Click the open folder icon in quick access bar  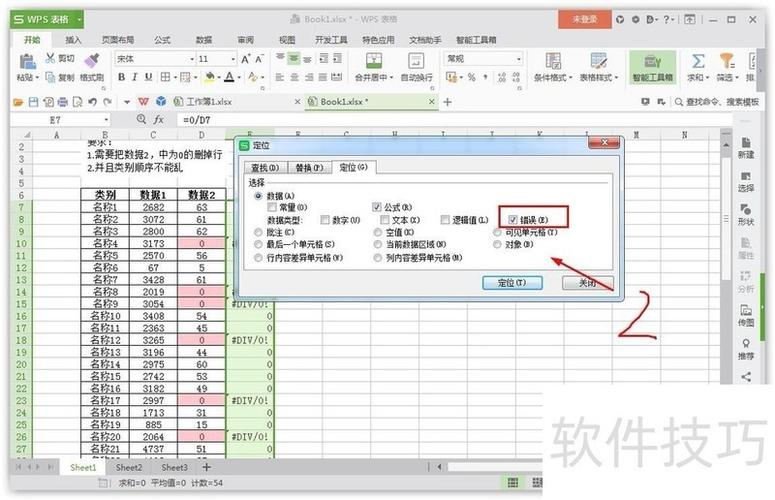point(18,102)
